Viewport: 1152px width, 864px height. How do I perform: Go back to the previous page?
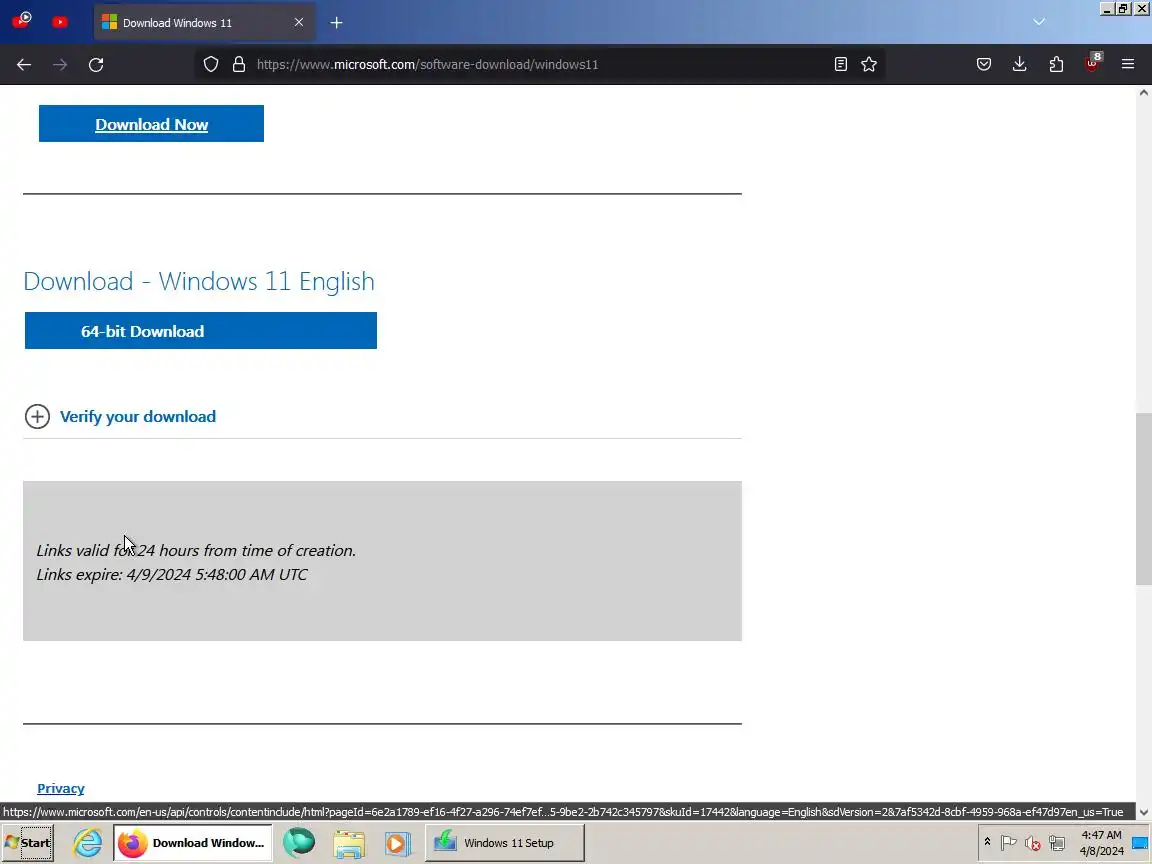(24, 65)
